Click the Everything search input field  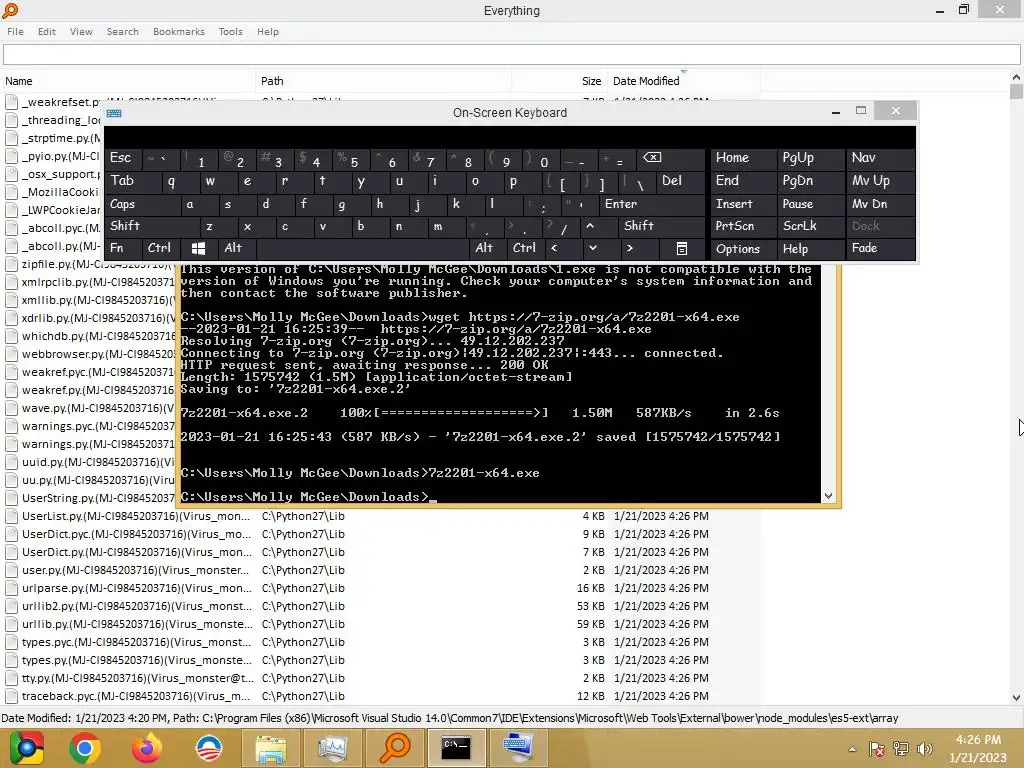(x=511, y=55)
